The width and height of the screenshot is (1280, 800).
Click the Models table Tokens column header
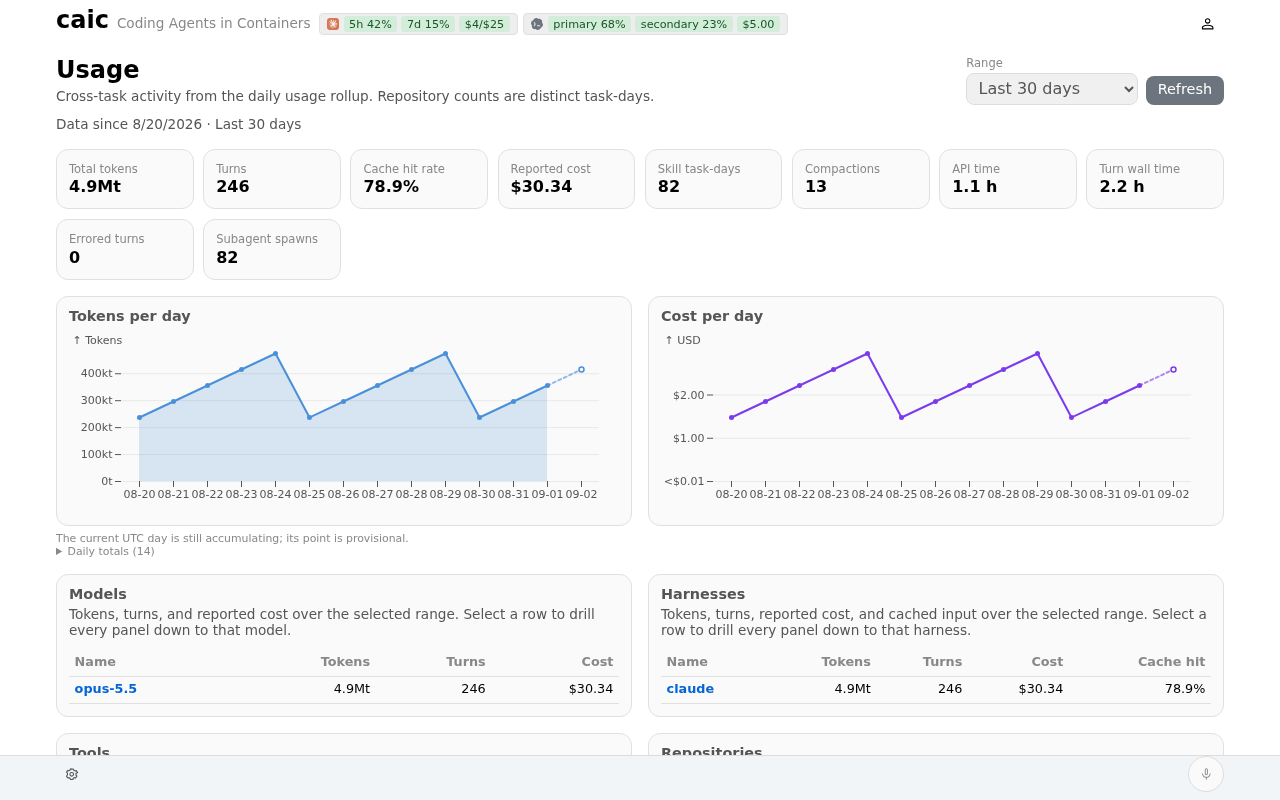pos(345,662)
